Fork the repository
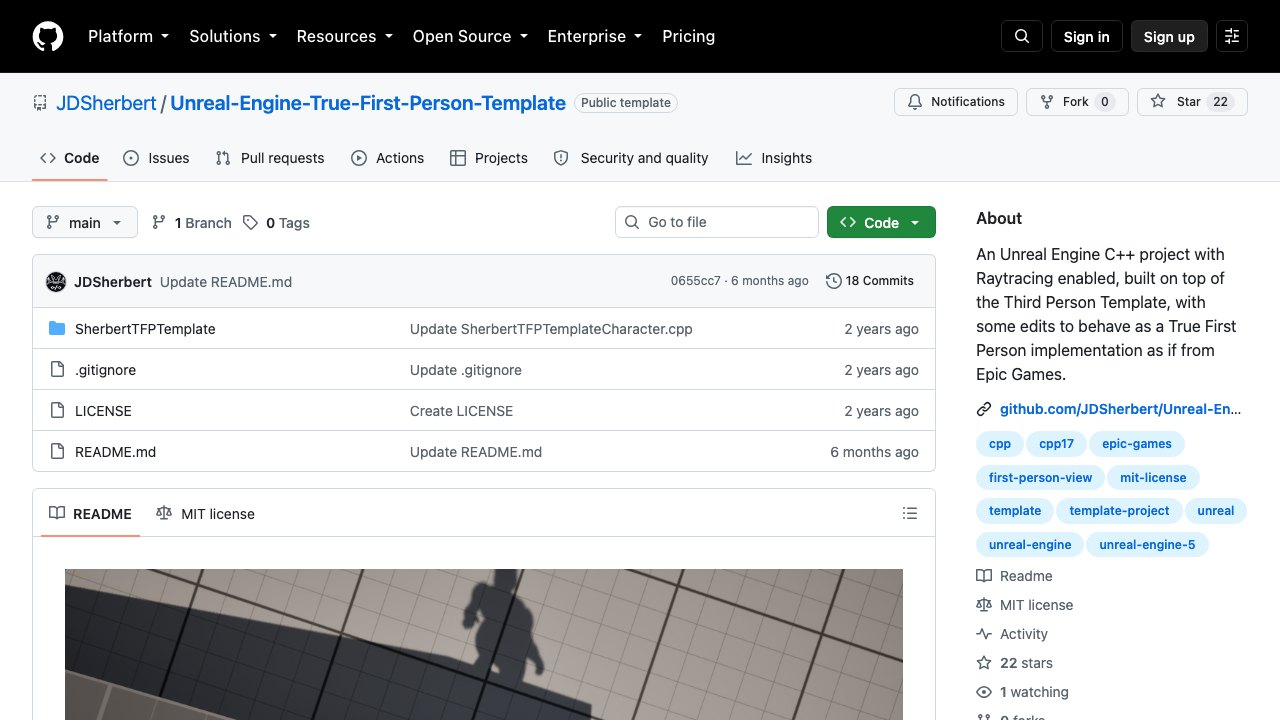The image size is (1280, 720). (x=1077, y=102)
